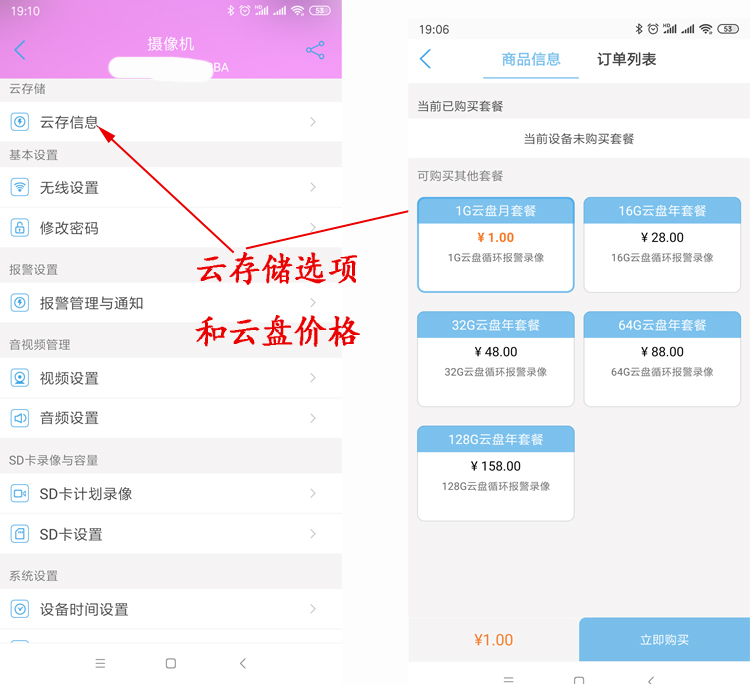Tap the lock icon for 修改密码
Image resolution: width=750 pixels, height=684 pixels.
(20, 228)
